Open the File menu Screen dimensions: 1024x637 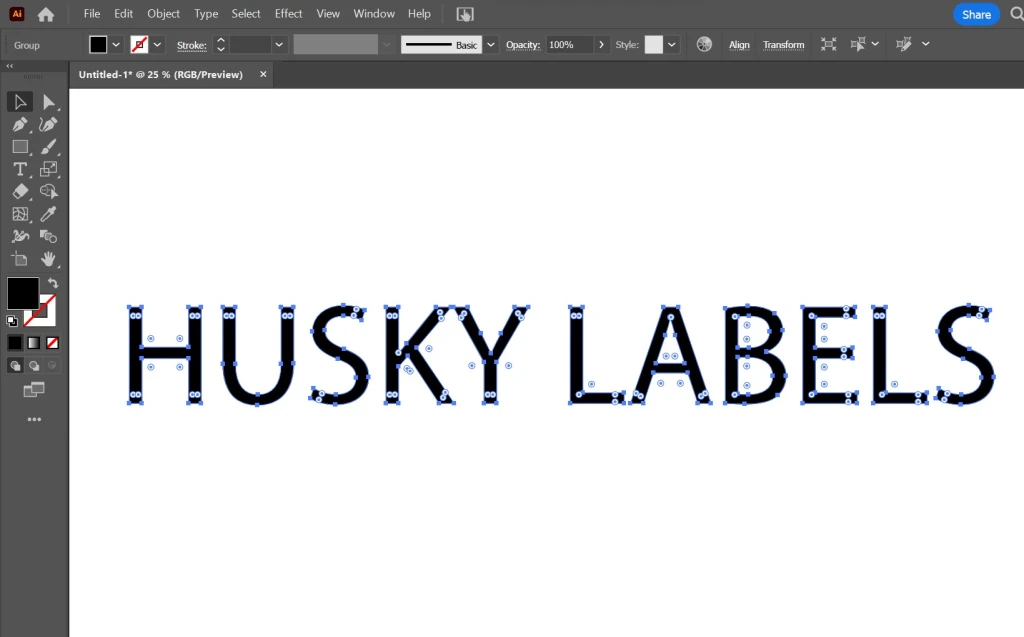[92, 14]
